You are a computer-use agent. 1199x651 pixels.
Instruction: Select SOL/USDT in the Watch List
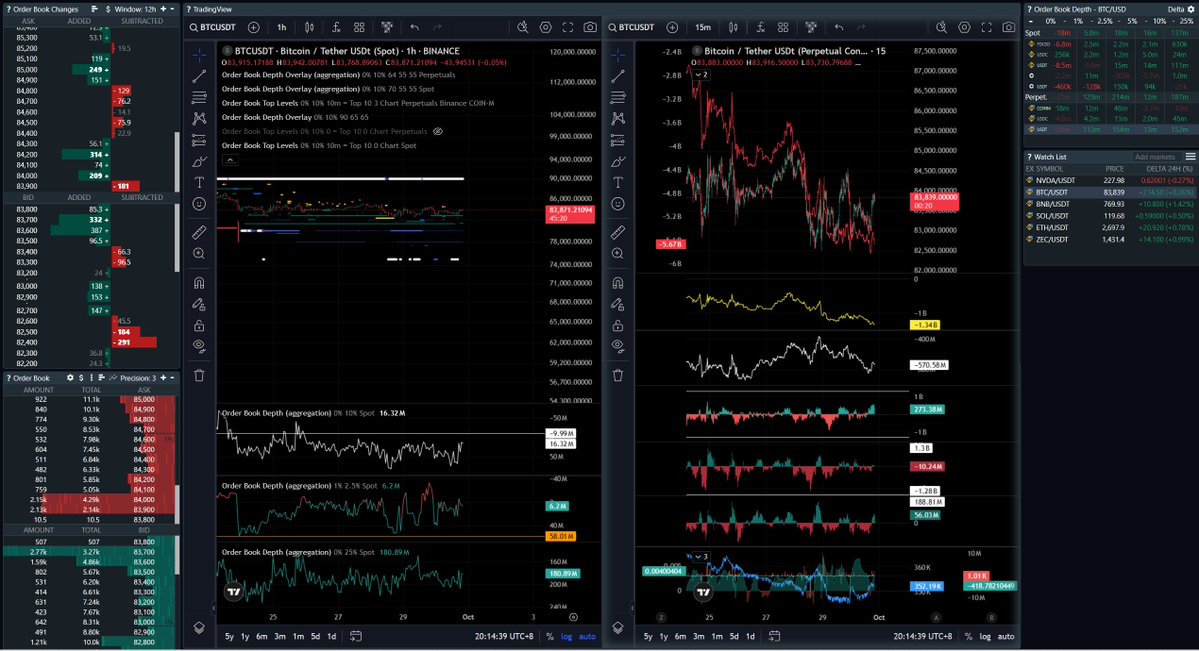(1111, 216)
